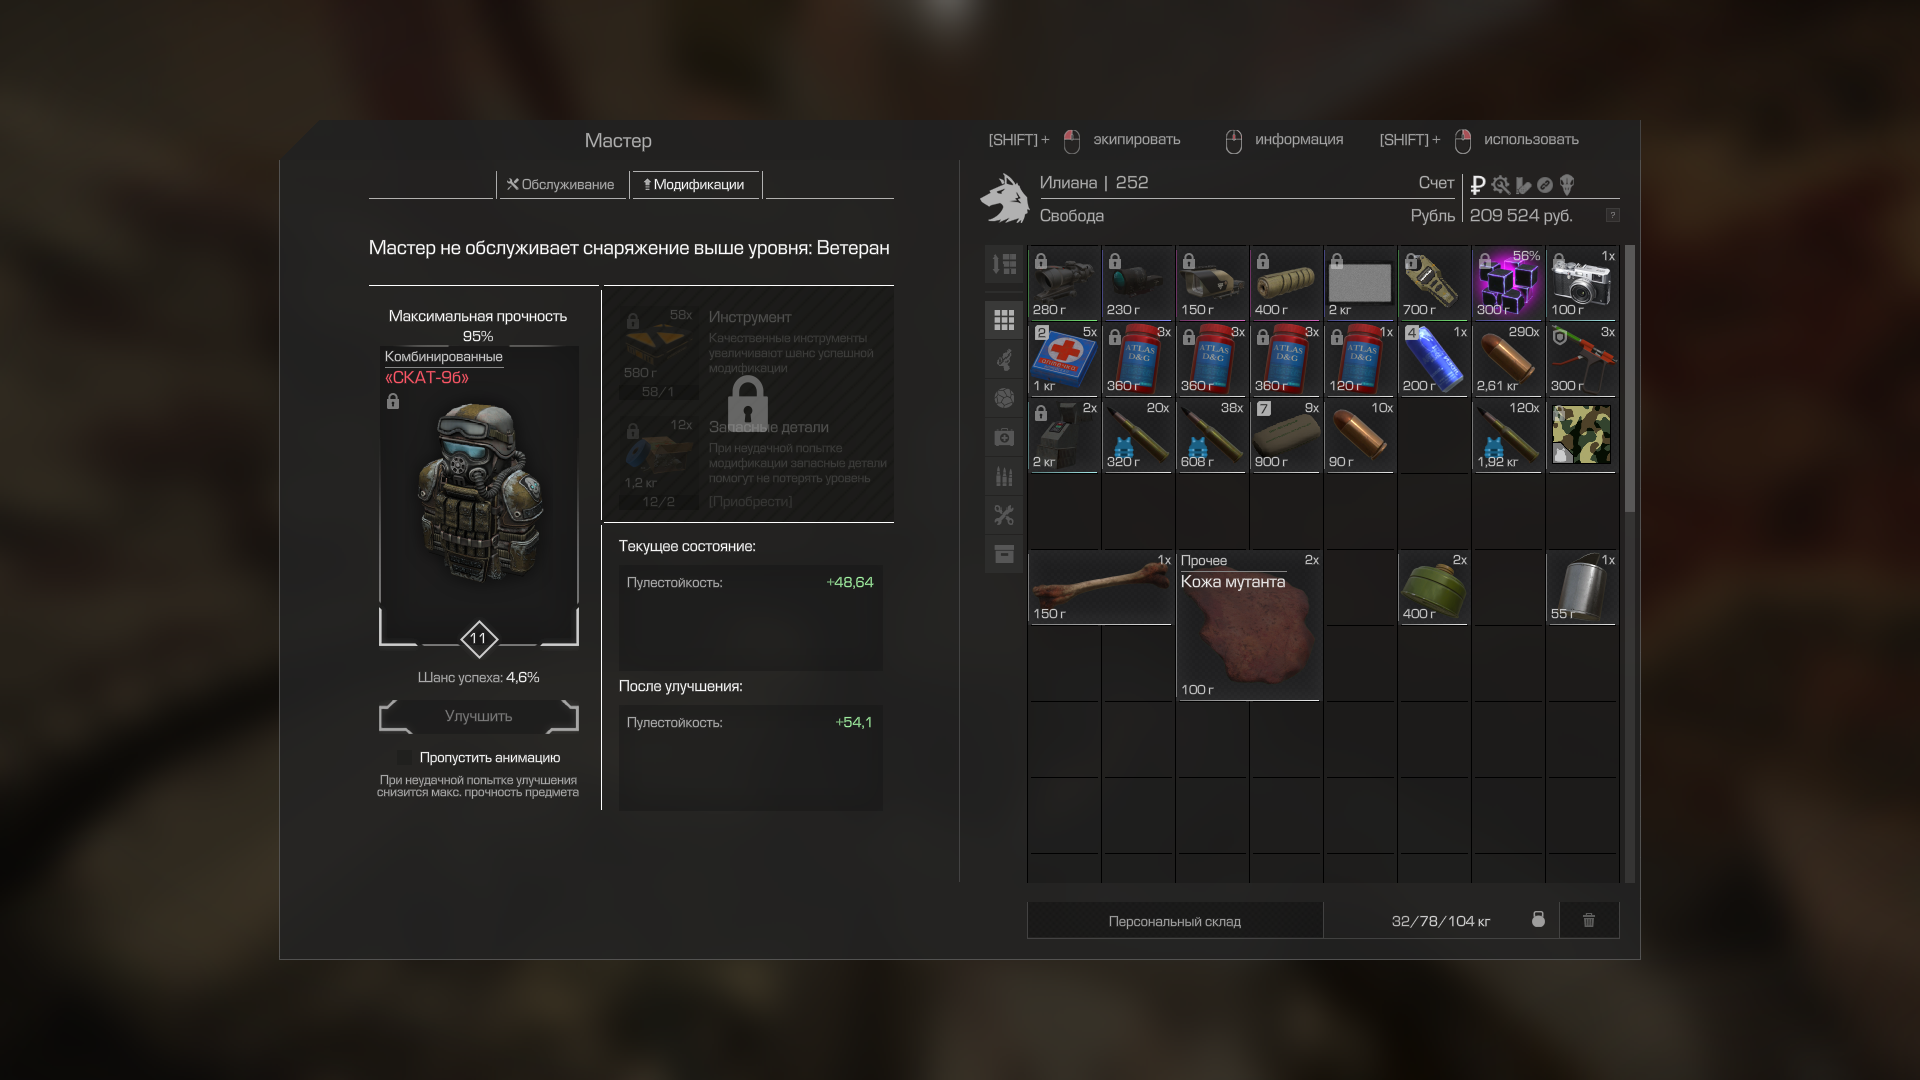Select the 20x rifle cartridge stack

click(x=1138, y=435)
